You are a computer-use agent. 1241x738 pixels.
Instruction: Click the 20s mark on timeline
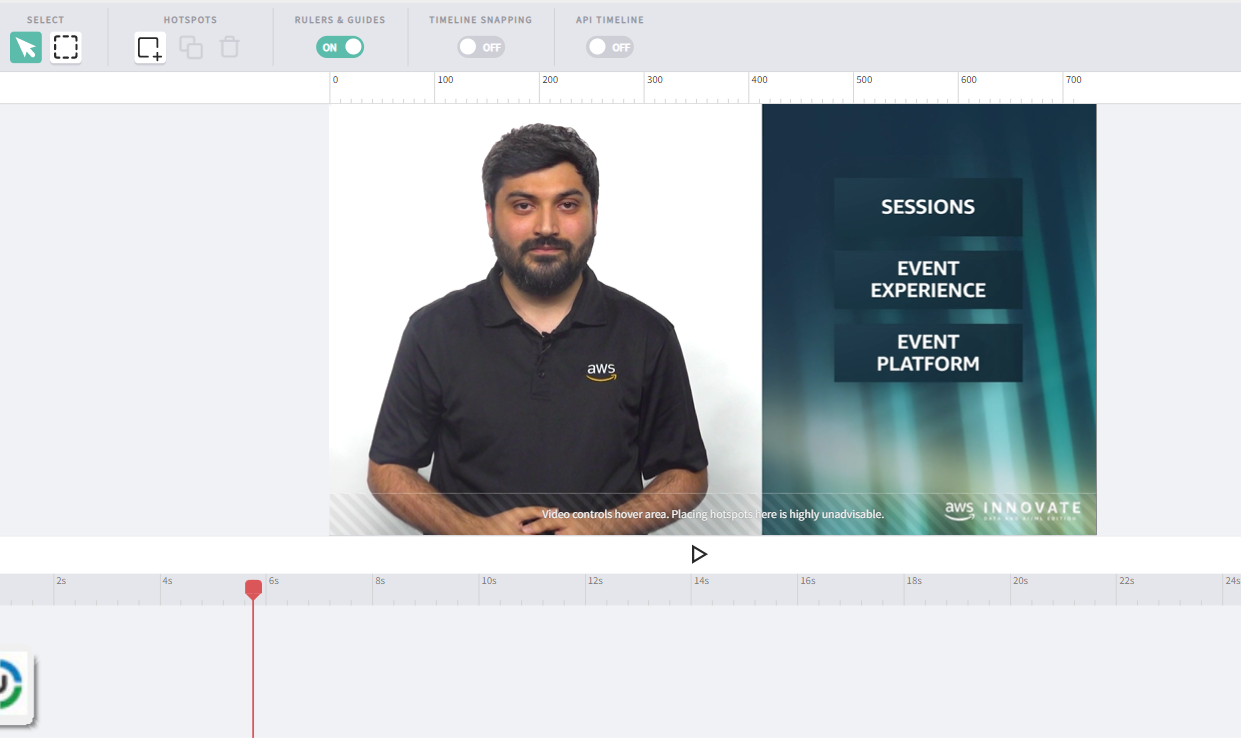click(x=1020, y=581)
